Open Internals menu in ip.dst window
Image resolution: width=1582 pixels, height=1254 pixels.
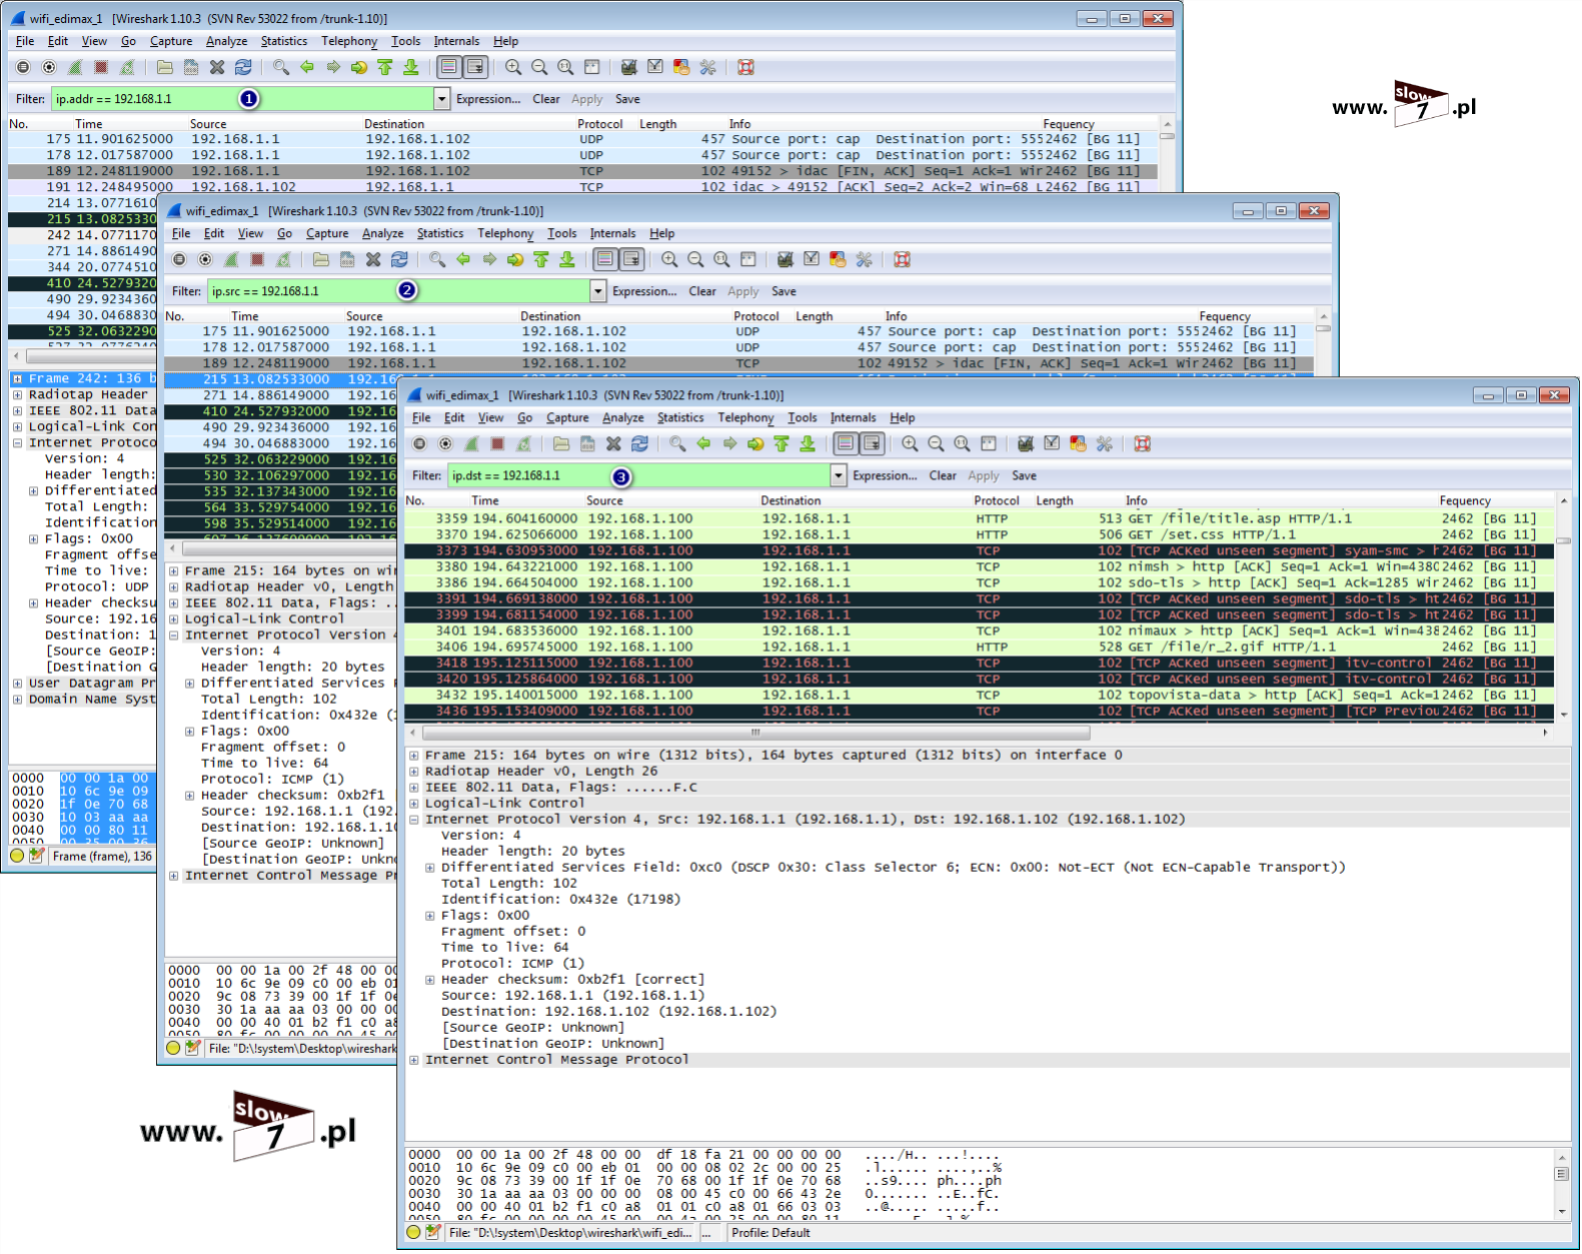tap(853, 418)
